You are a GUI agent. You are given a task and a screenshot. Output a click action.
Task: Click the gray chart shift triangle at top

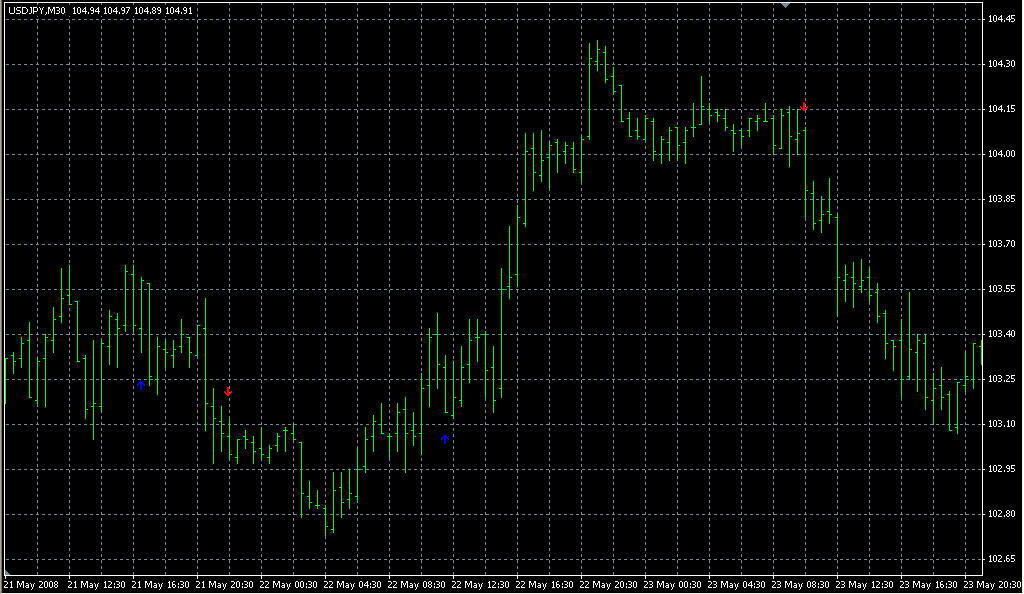click(x=786, y=5)
